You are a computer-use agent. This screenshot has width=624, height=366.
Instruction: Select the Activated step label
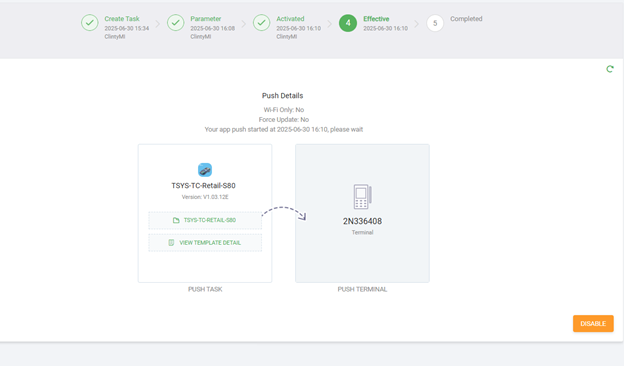click(x=290, y=19)
